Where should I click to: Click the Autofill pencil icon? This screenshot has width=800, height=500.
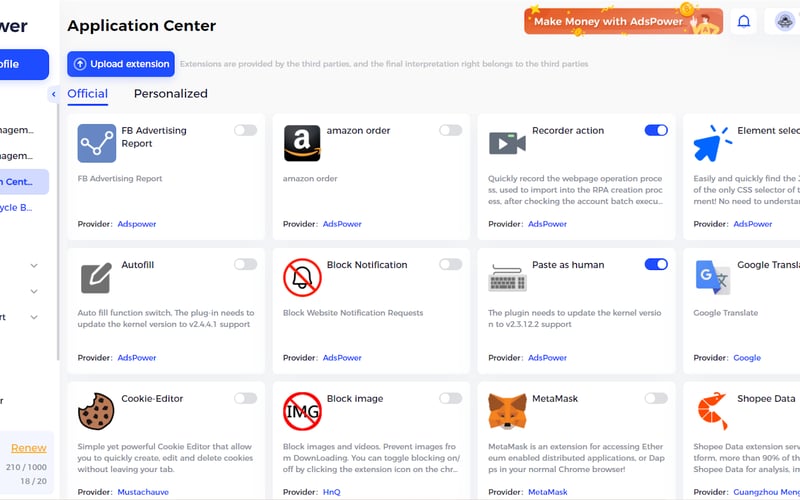click(x=96, y=278)
